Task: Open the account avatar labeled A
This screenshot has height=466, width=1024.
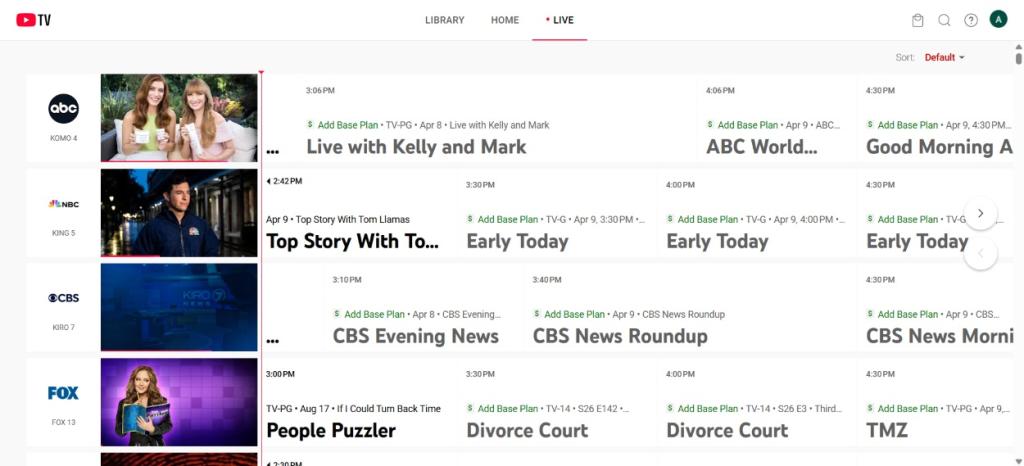Action: (998, 20)
